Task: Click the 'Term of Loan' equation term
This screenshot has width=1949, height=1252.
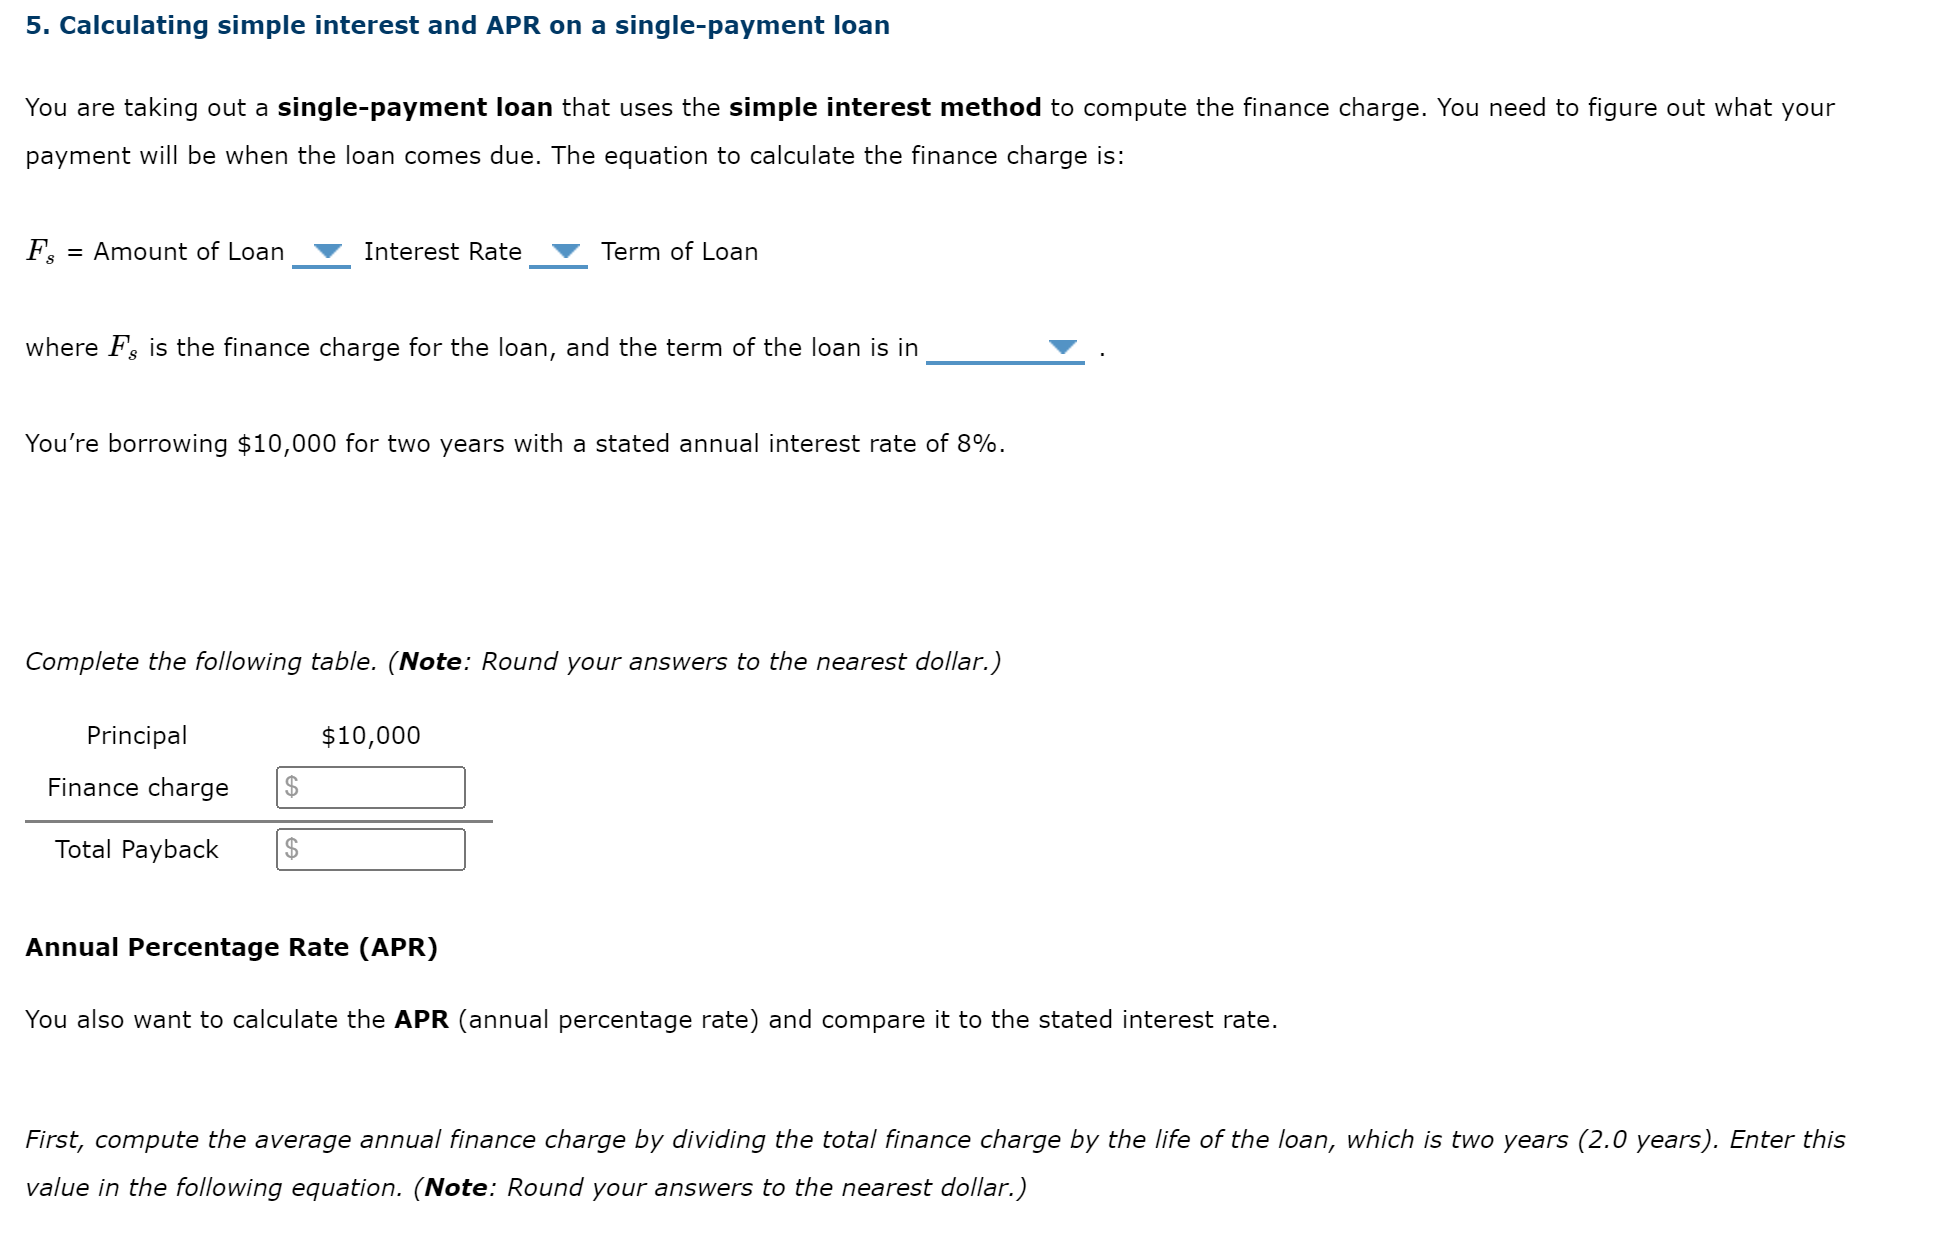Action: pos(679,252)
